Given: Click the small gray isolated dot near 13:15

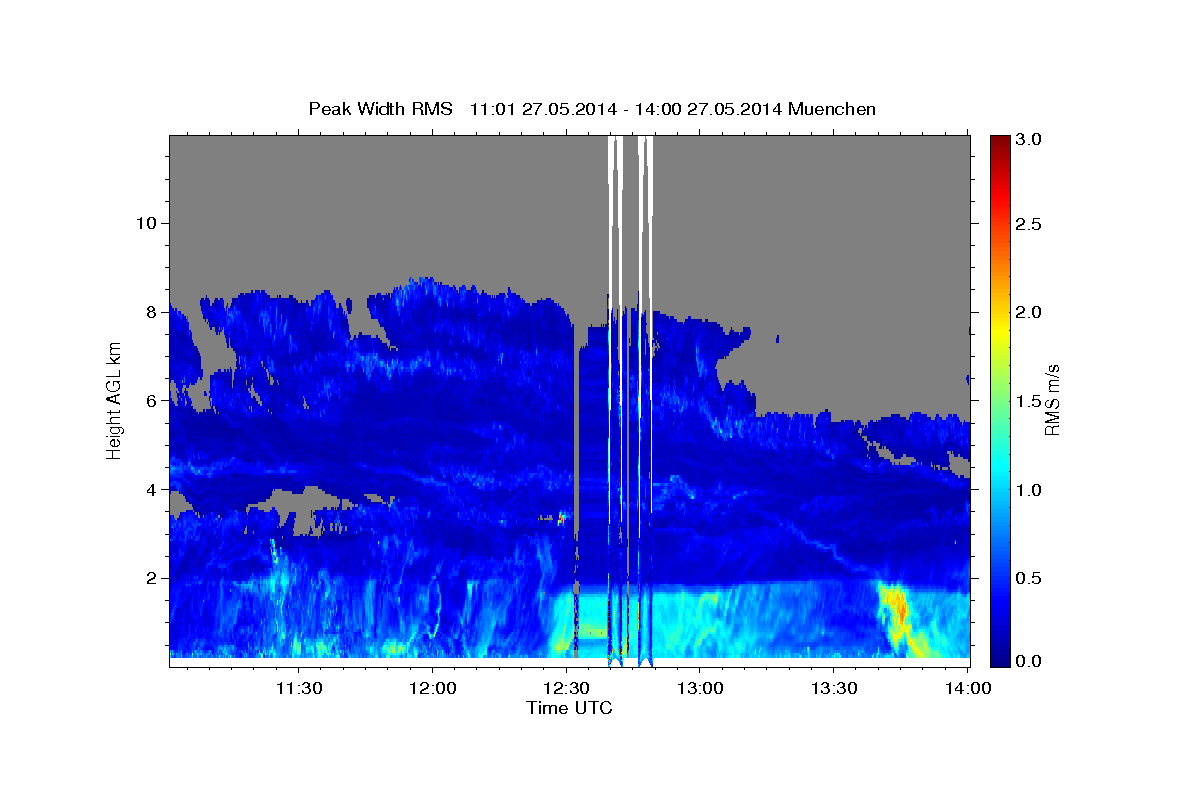Looking at the screenshot, I should coord(777,339).
